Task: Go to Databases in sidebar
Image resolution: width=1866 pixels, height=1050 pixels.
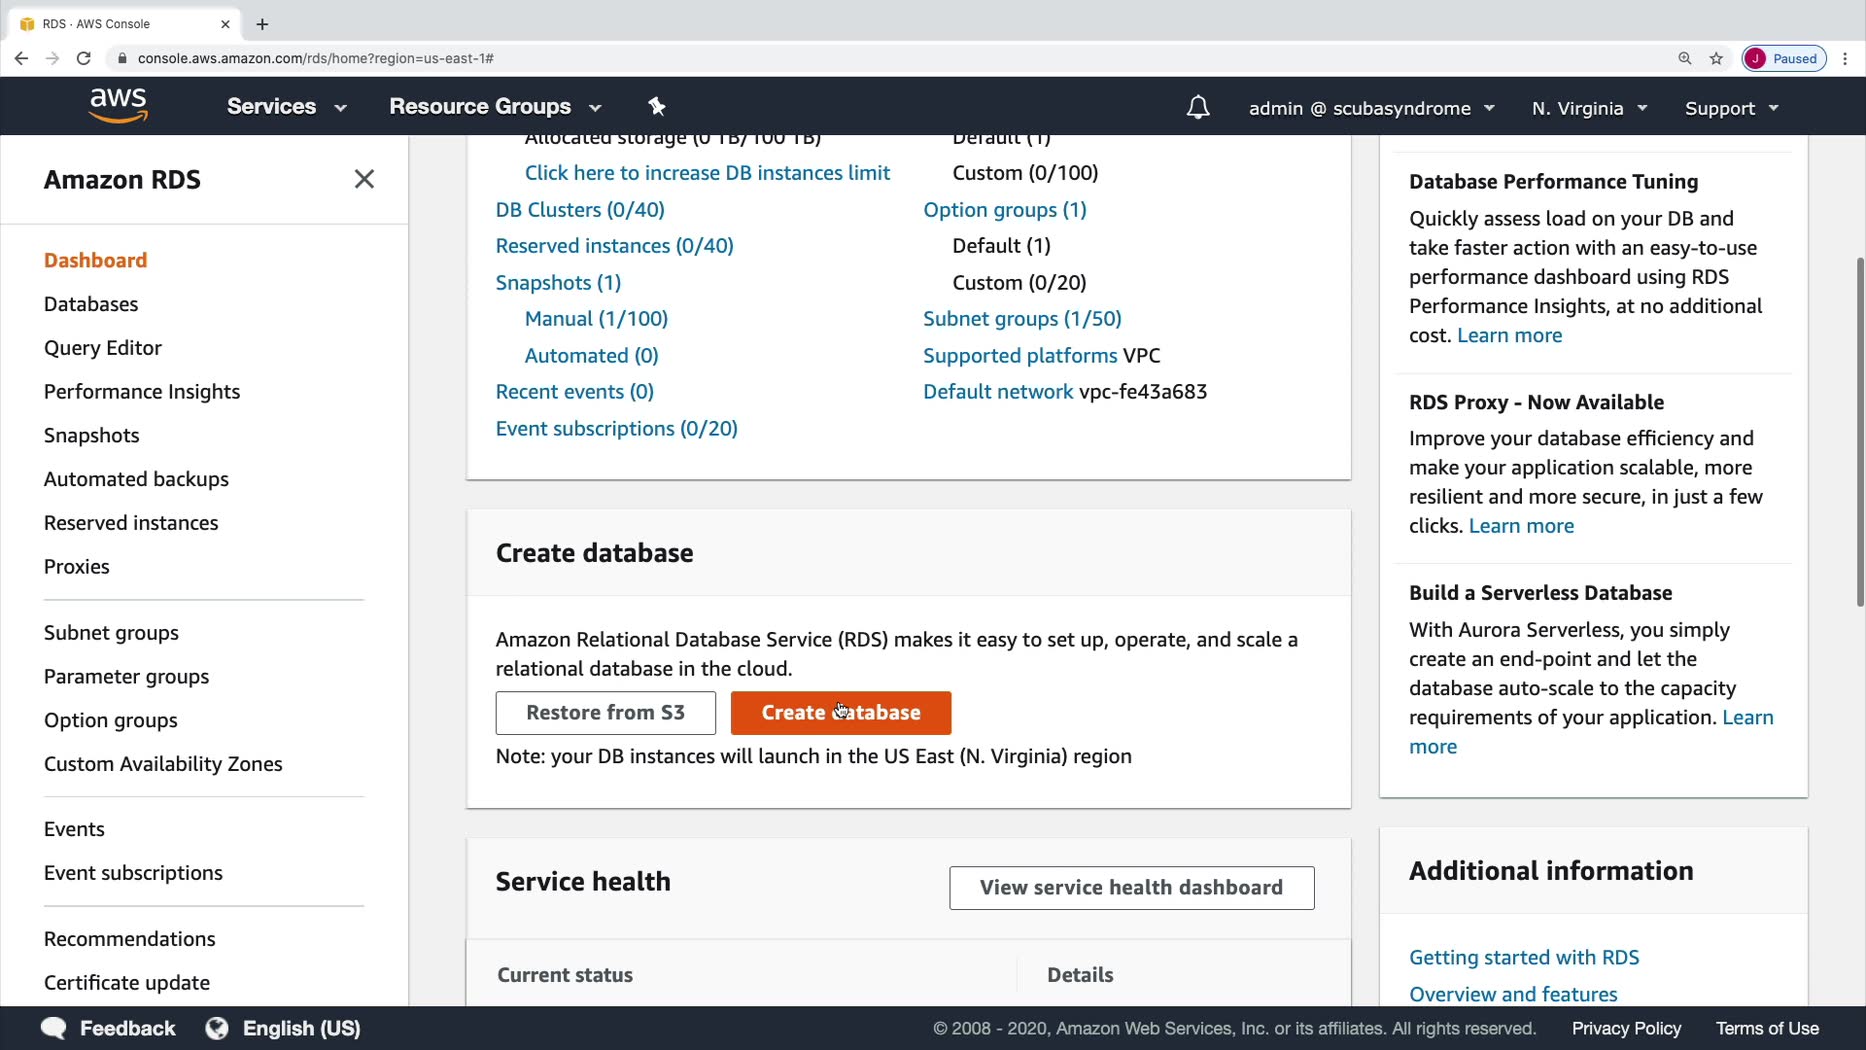Action: [91, 304]
